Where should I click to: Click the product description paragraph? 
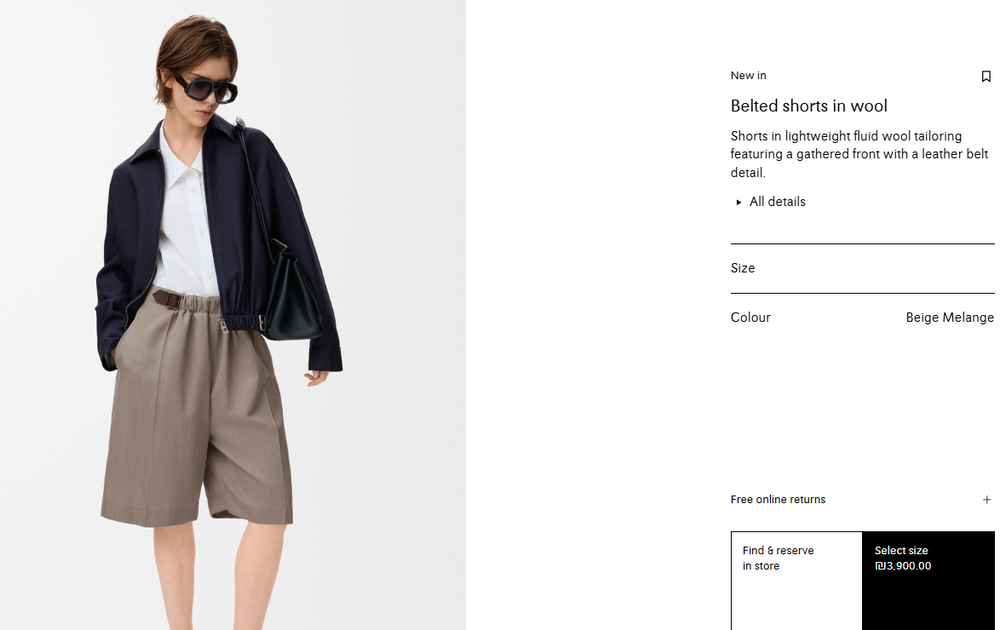859,154
